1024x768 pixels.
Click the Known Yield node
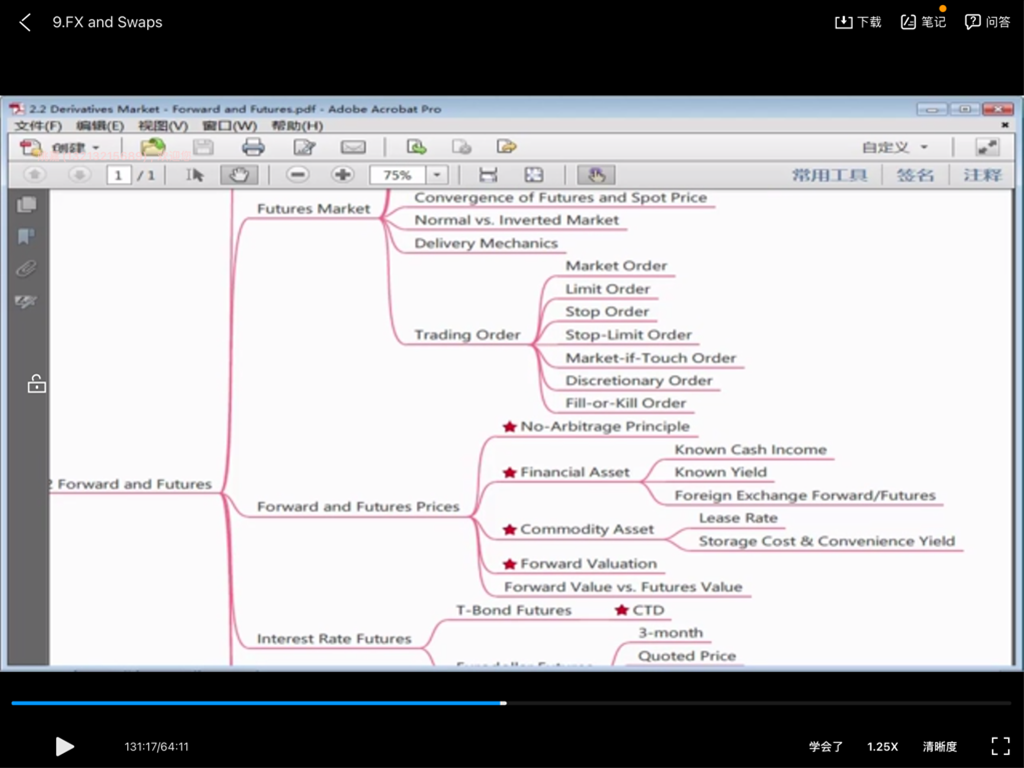pyautogui.click(x=720, y=472)
